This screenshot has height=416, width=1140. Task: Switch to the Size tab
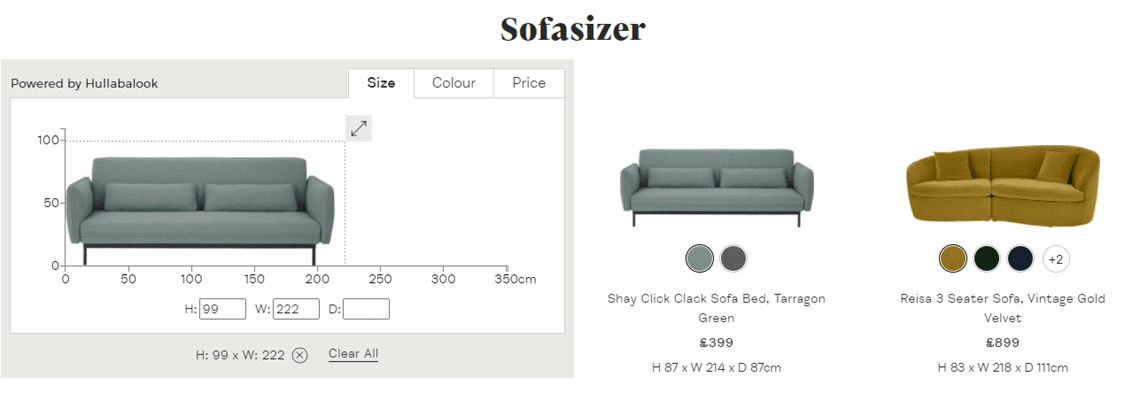381,83
